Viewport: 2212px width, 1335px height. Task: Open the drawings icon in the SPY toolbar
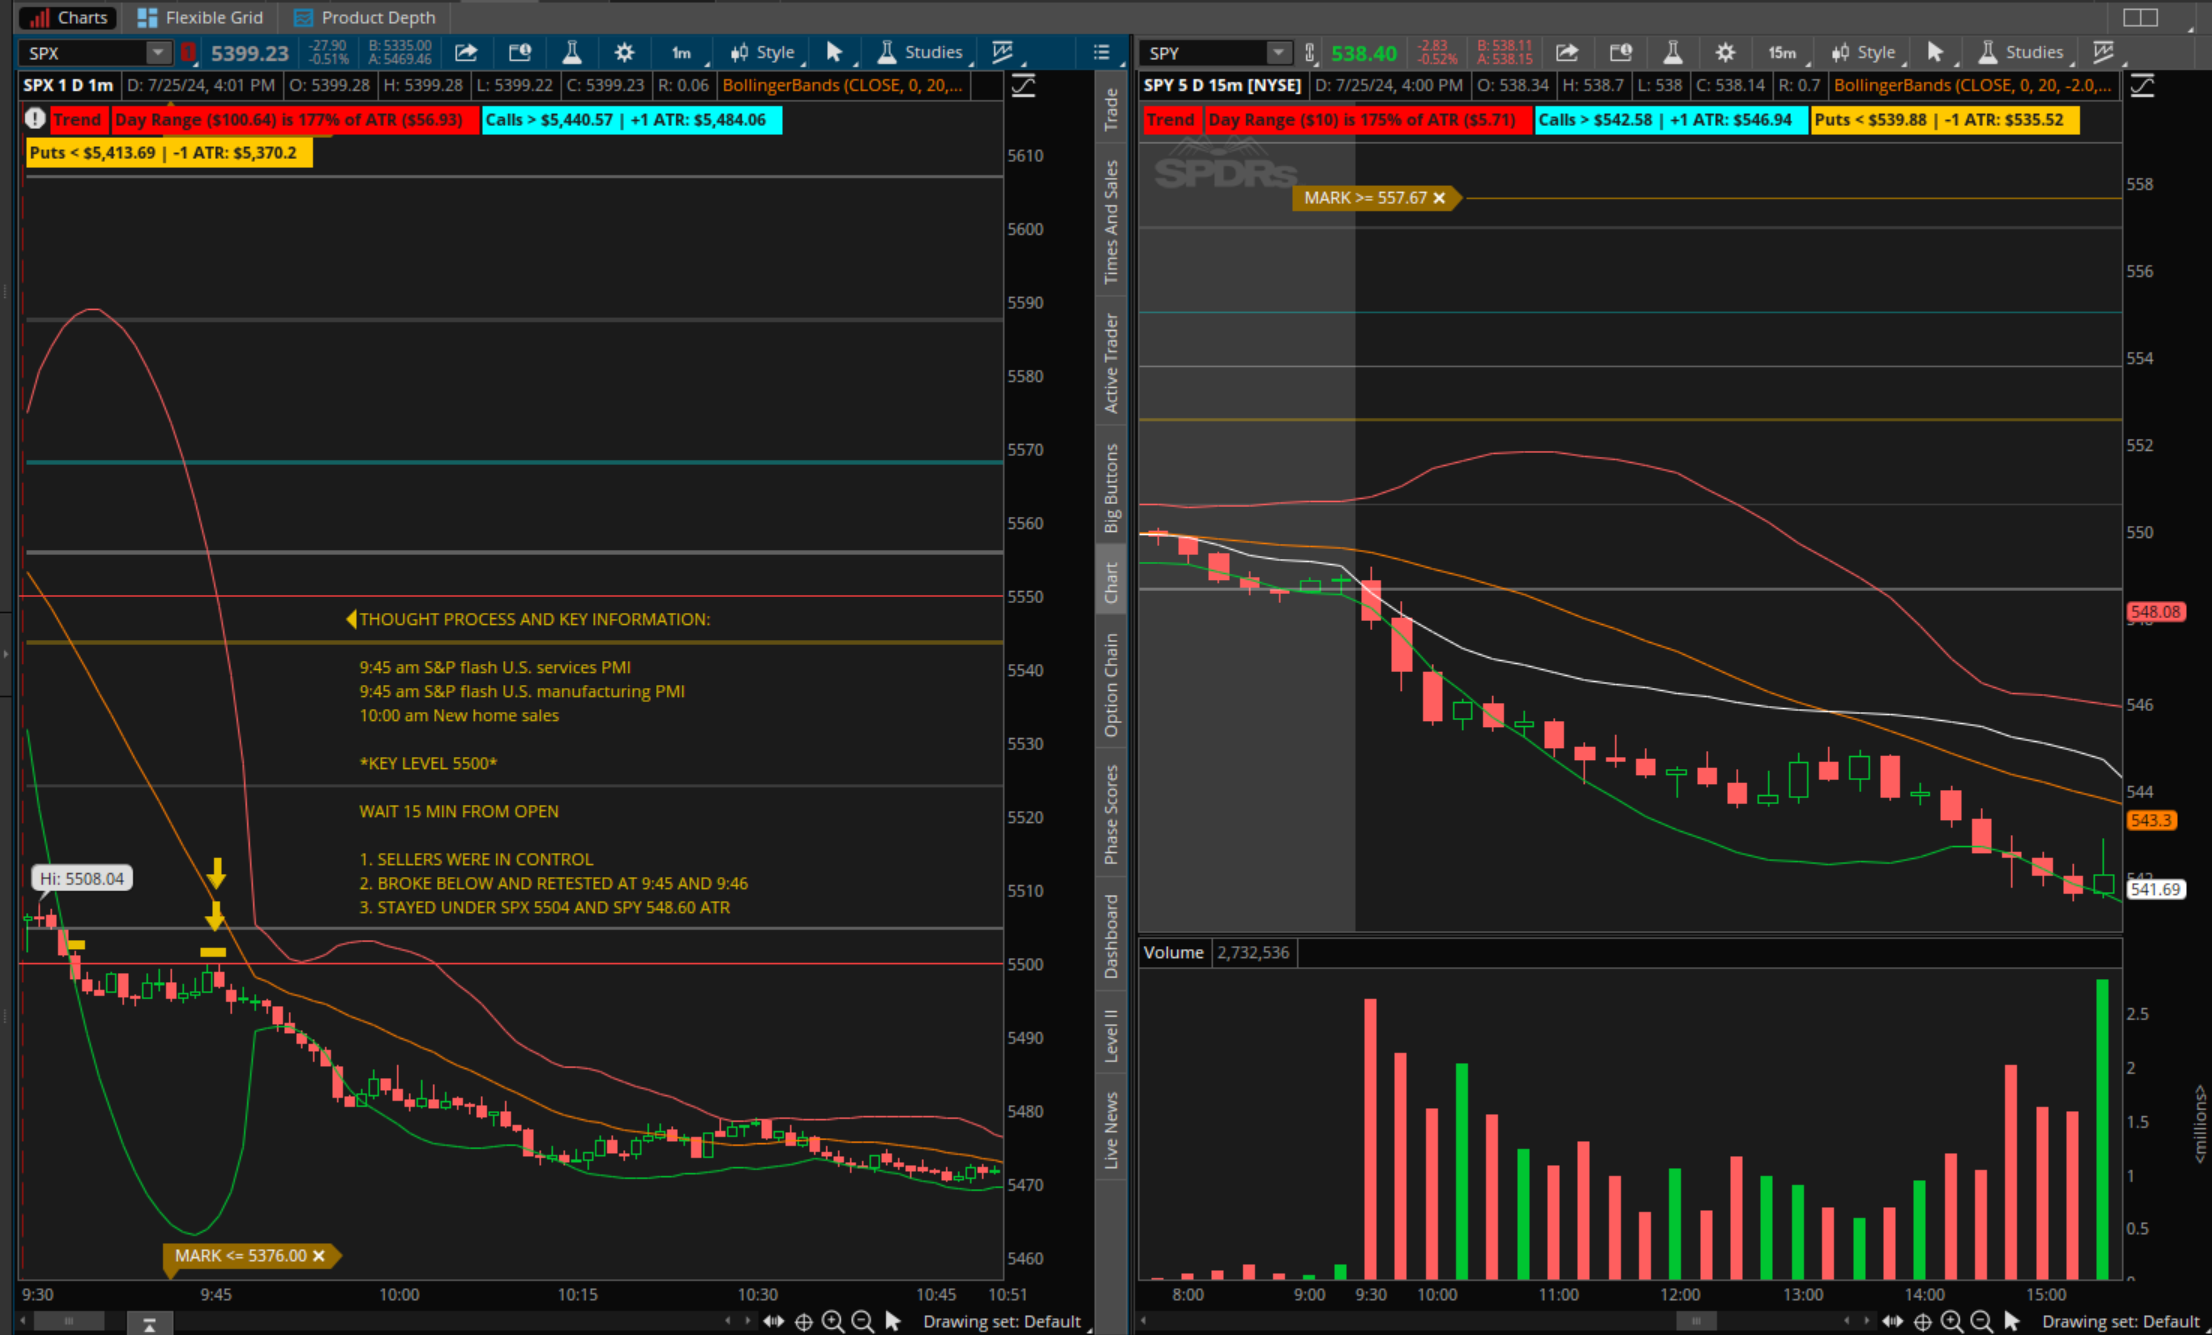tap(2104, 52)
